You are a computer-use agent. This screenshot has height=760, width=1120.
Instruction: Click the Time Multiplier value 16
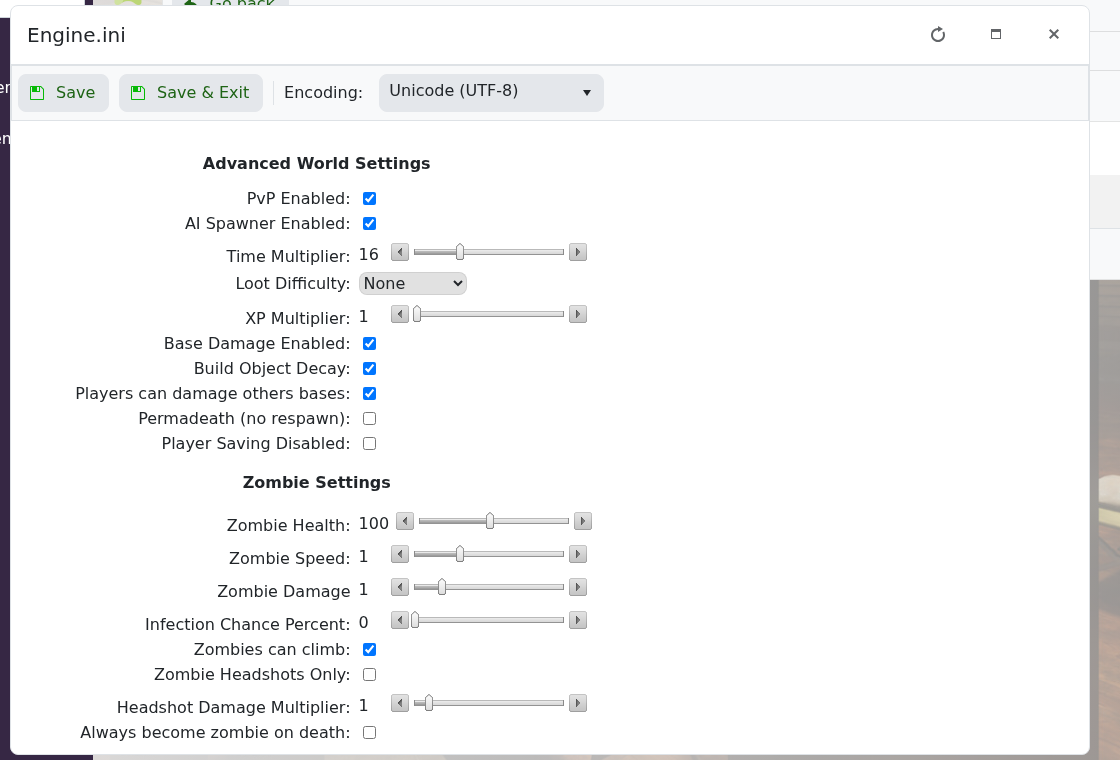[x=369, y=255]
